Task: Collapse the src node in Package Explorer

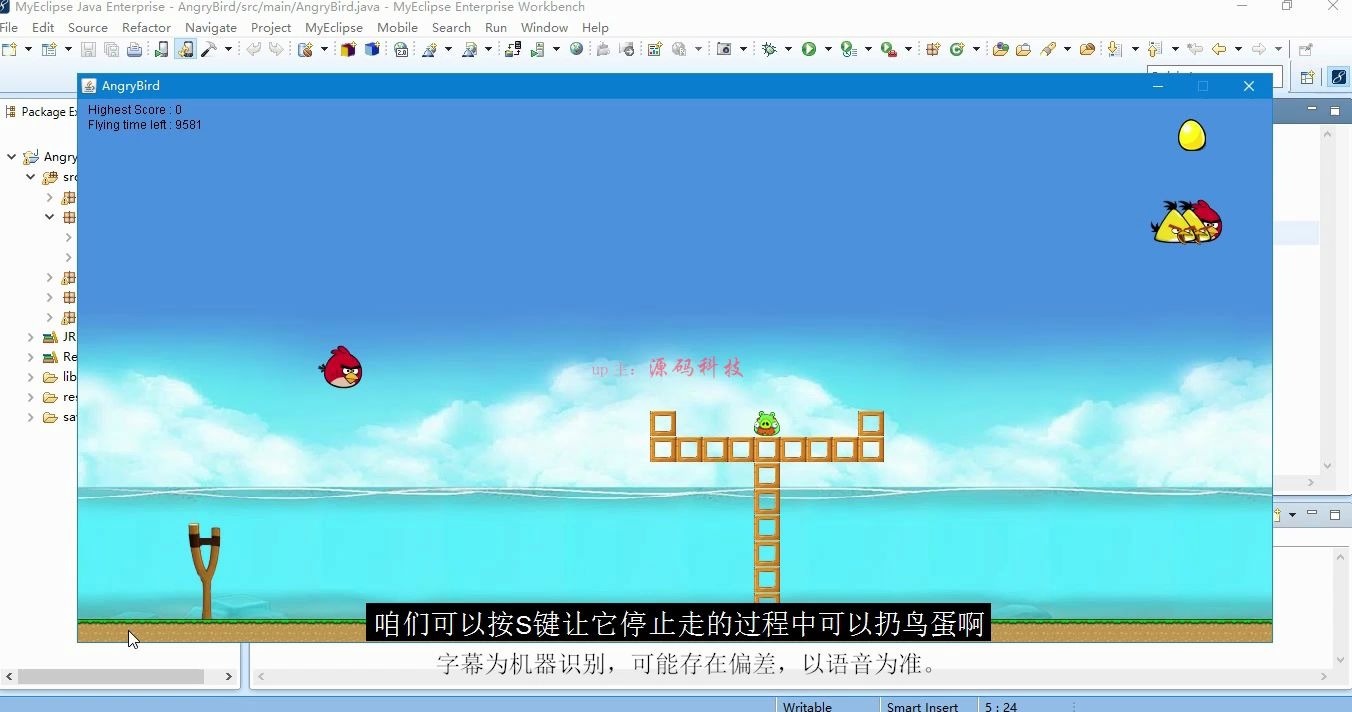Action: coord(30,177)
